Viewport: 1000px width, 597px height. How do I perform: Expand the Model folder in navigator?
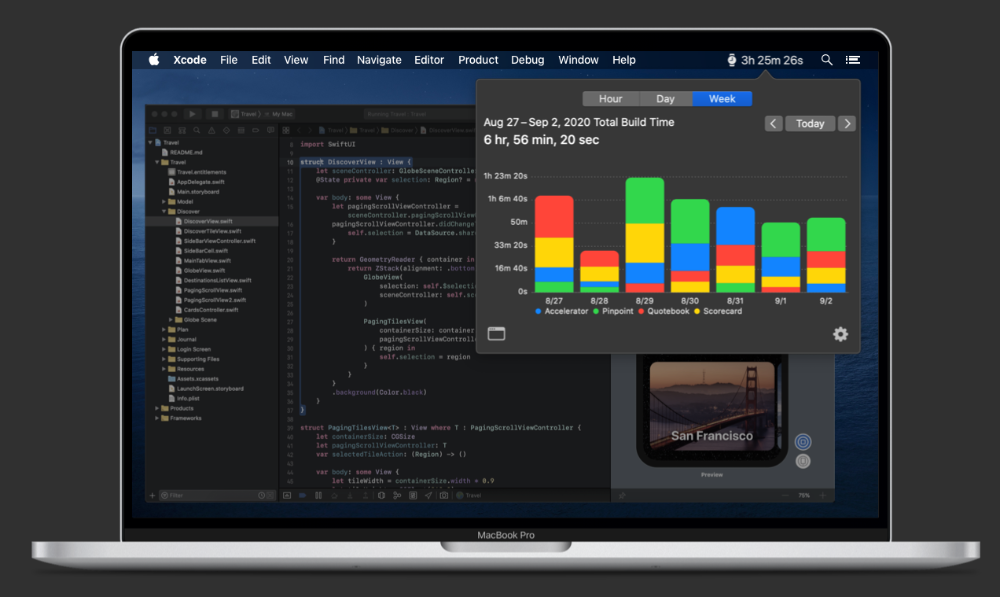(x=166, y=201)
